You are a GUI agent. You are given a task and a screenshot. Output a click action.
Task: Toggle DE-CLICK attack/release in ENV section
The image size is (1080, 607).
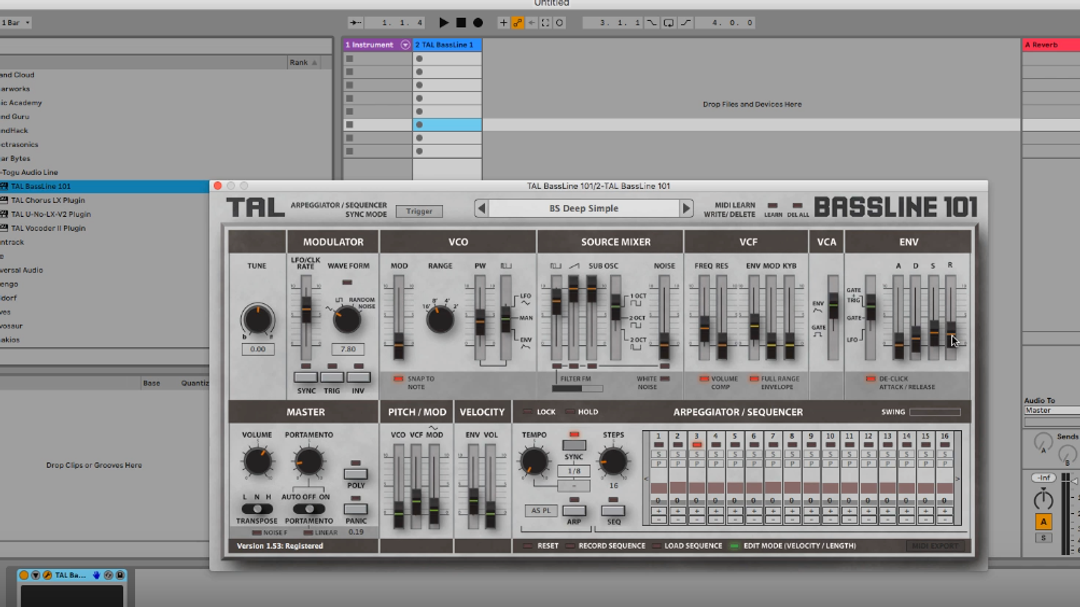pos(870,379)
